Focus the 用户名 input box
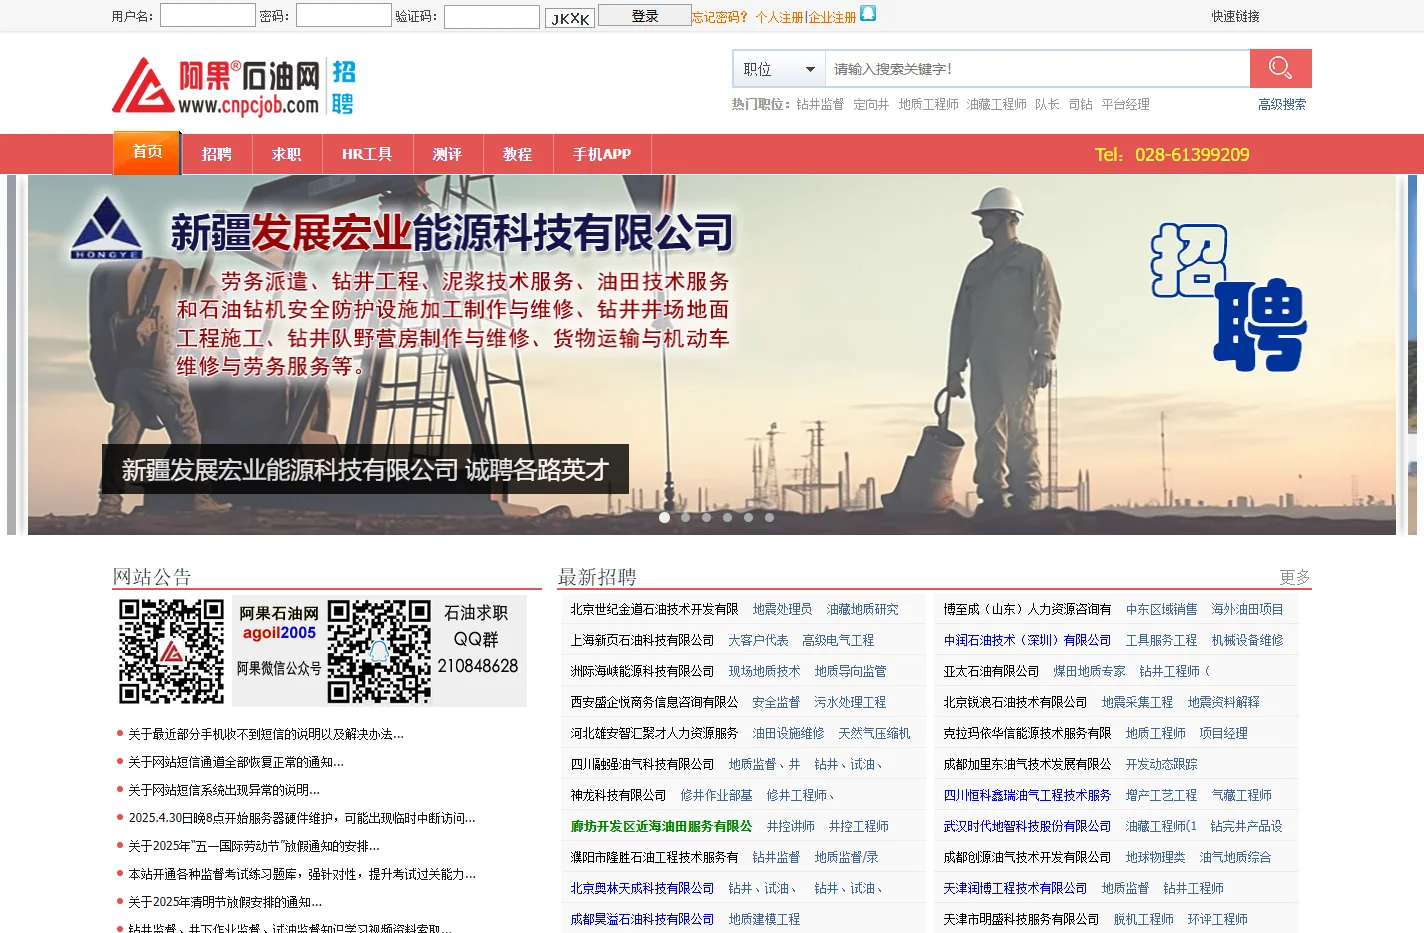 (208, 15)
